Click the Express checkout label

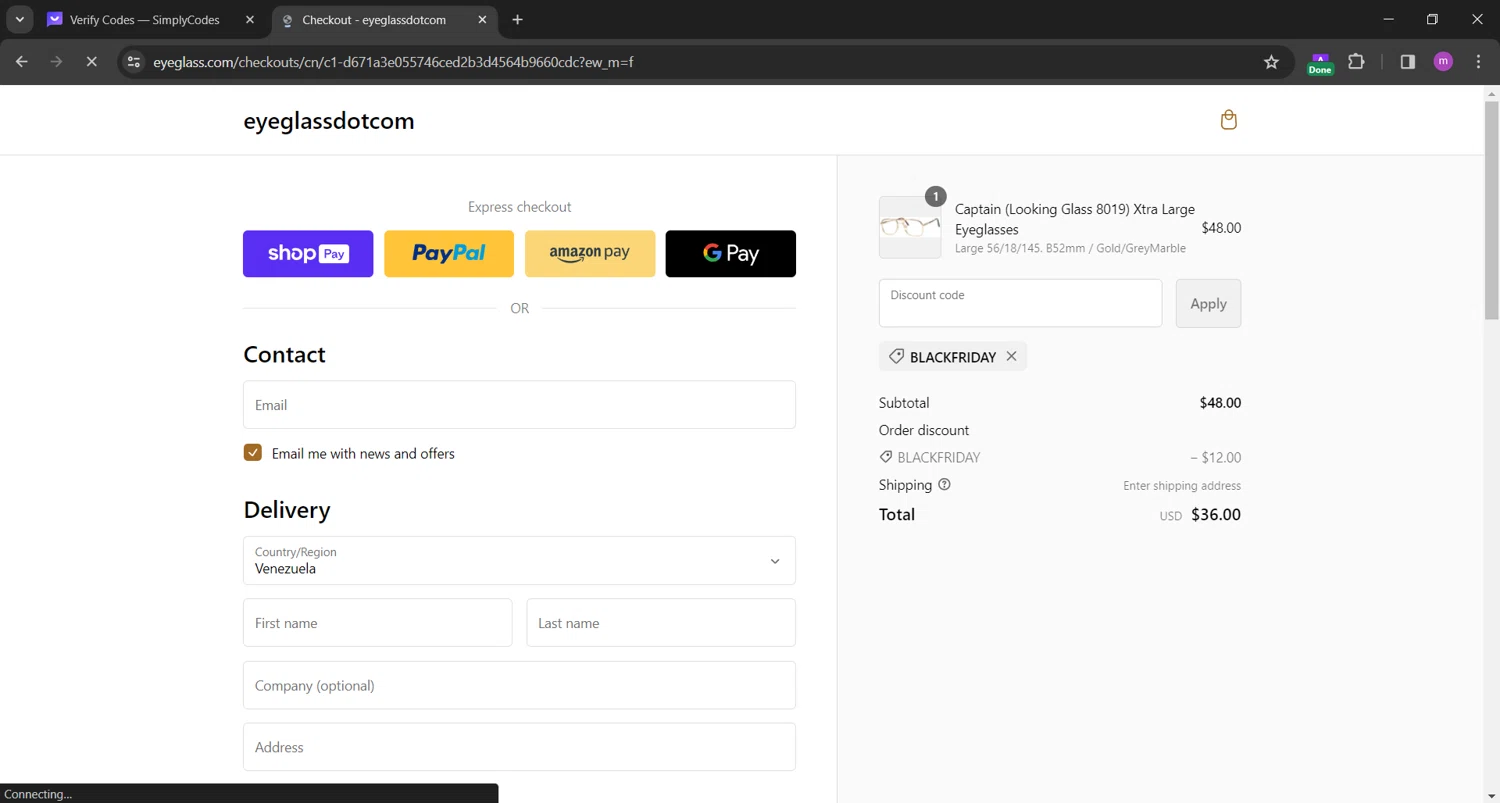(519, 207)
